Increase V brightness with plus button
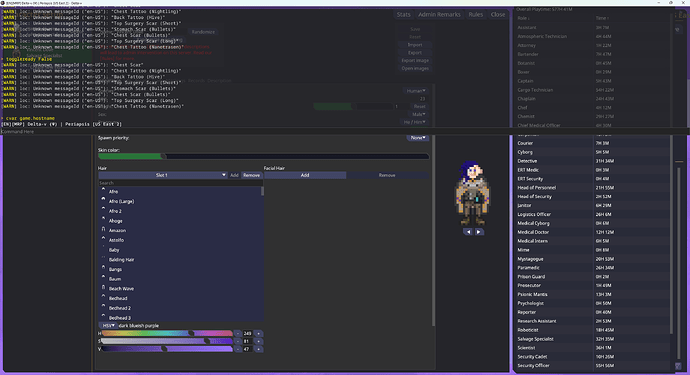The height and width of the screenshot is (375, 690). 259,349
